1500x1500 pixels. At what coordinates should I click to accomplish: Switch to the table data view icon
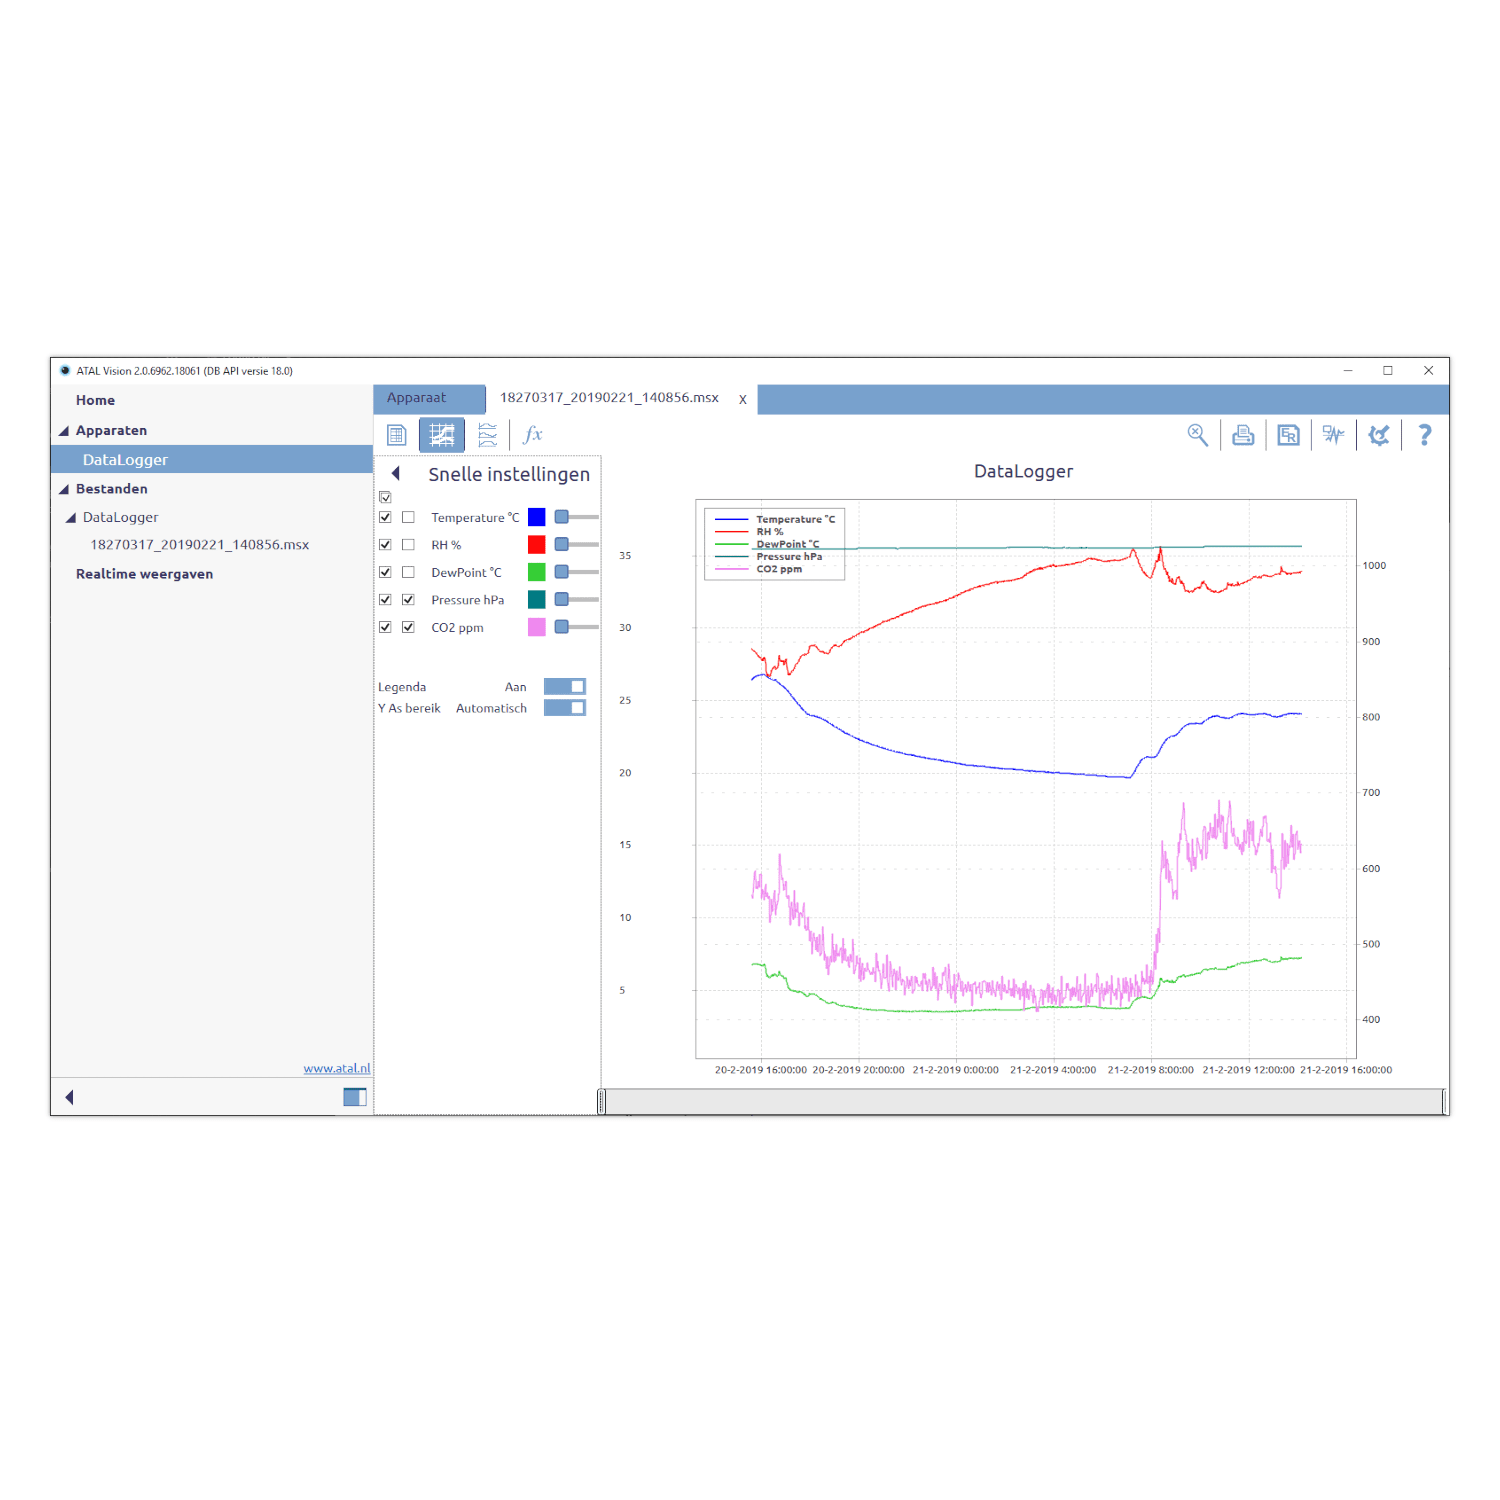(x=396, y=435)
